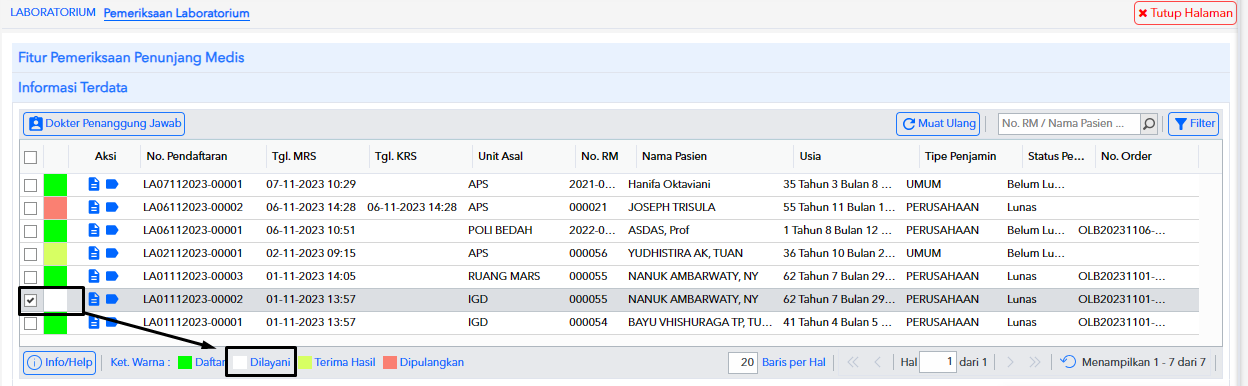Screen dimensions: 1248x386
Task: Open document icon for LA02112023-00001
Action: tap(94, 253)
